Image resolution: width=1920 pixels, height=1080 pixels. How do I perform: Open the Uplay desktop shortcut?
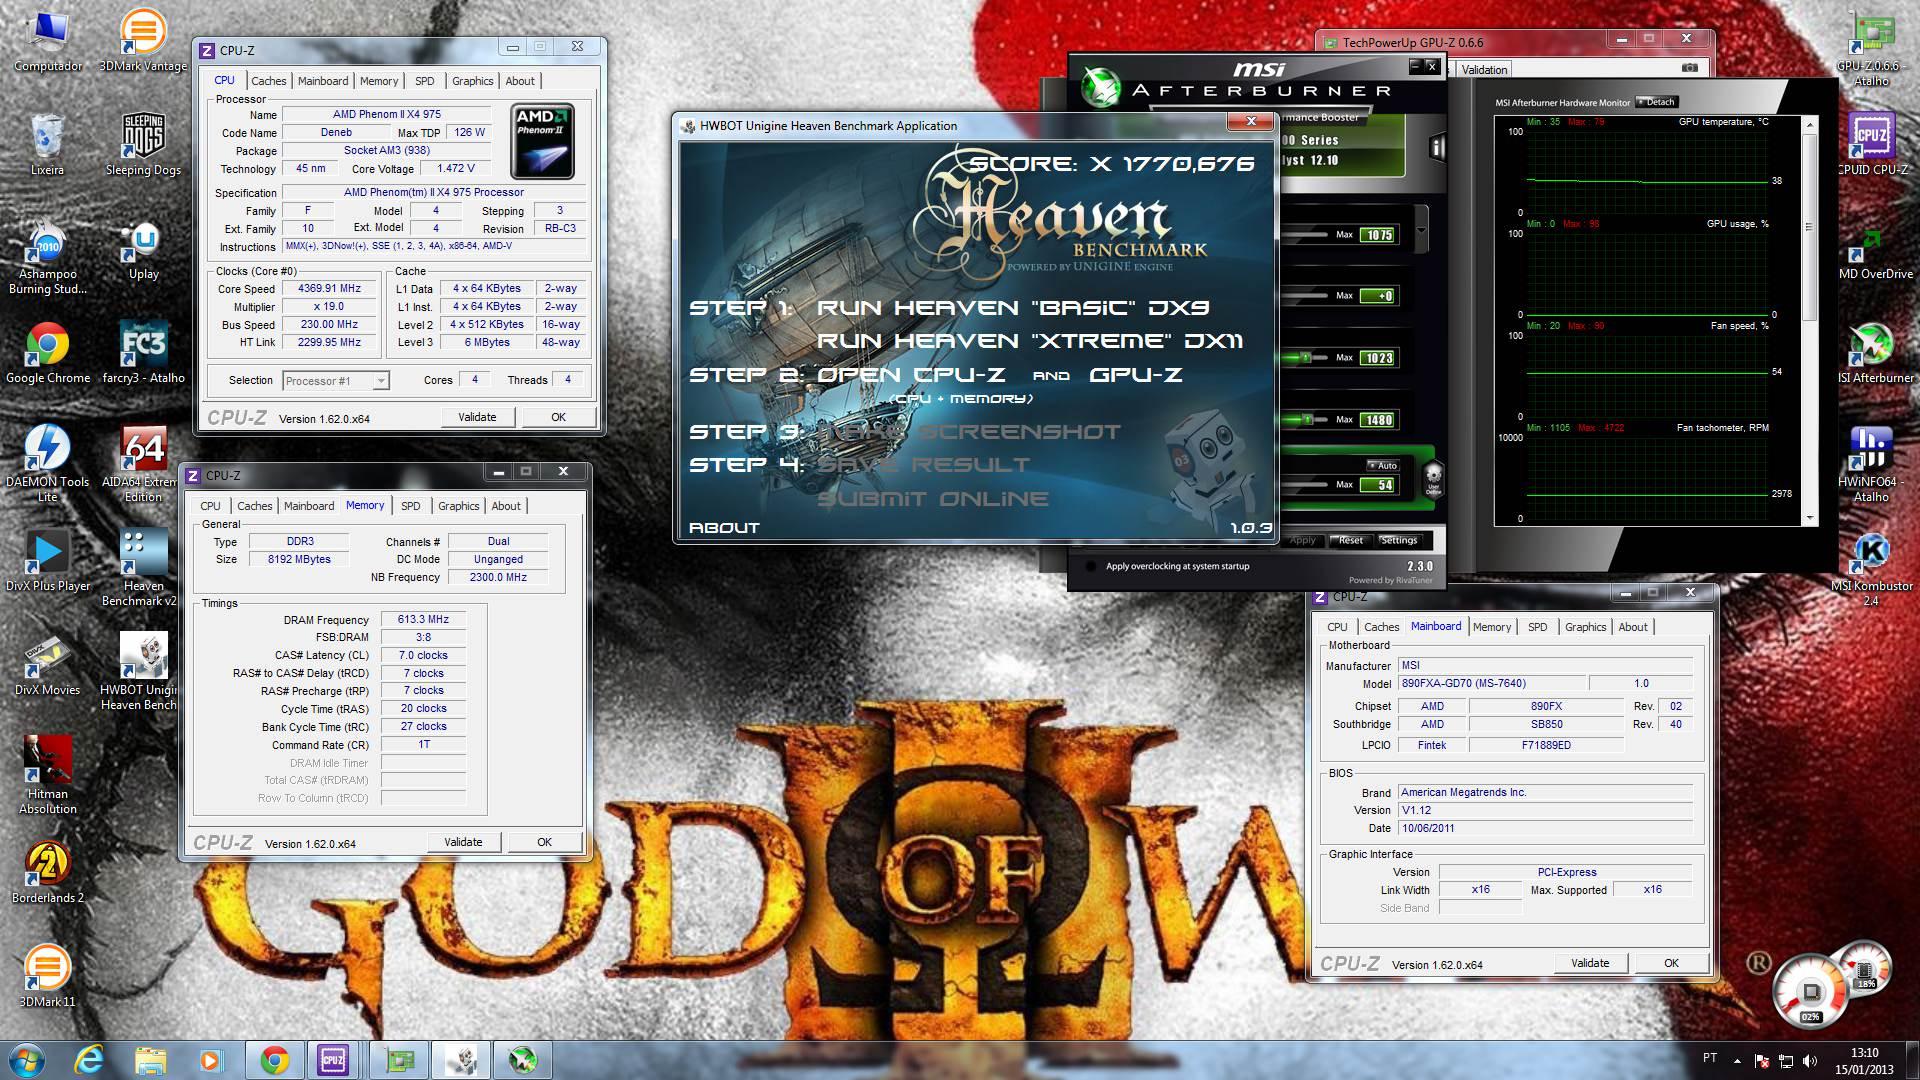[x=143, y=250]
